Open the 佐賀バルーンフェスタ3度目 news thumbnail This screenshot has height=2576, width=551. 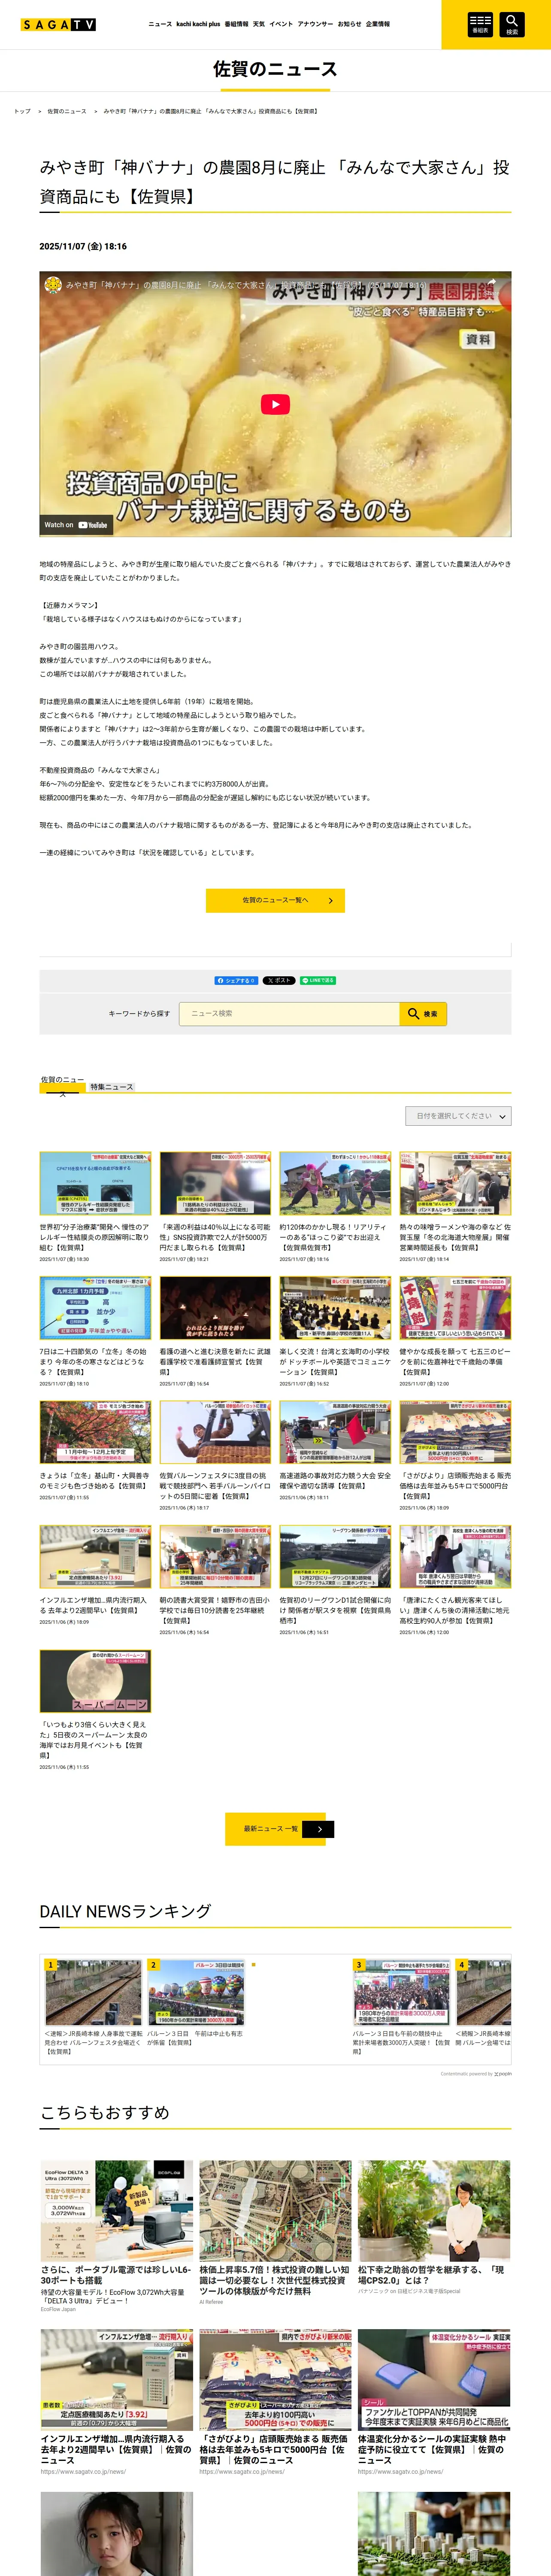point(215,1432)
